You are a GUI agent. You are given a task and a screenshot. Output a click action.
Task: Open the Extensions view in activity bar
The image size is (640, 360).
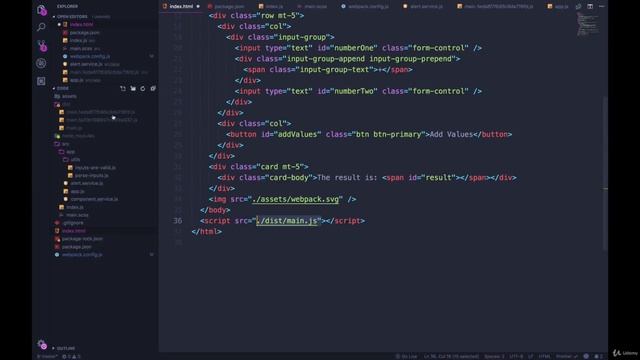tap(41, 81)
